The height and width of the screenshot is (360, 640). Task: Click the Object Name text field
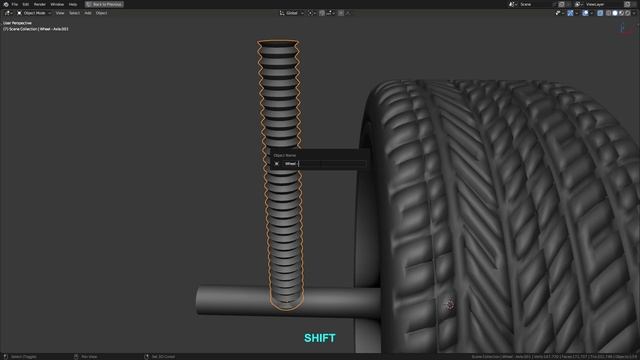point(324,164)
